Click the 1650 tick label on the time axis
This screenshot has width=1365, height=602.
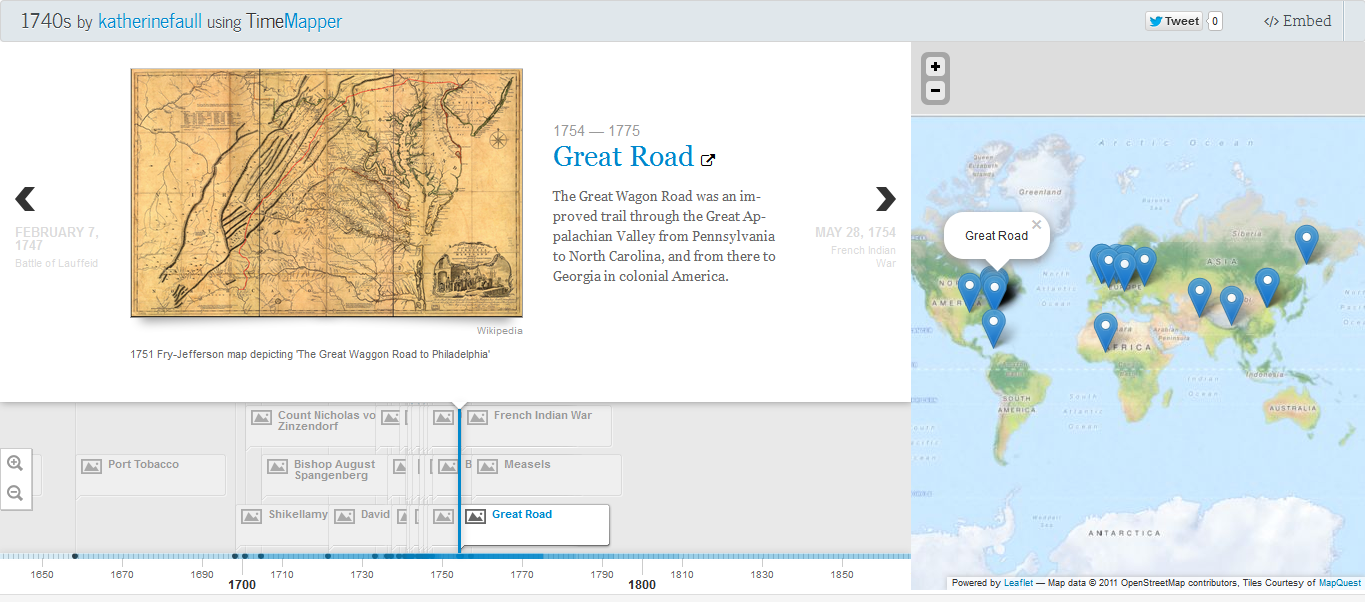(42, 575)
